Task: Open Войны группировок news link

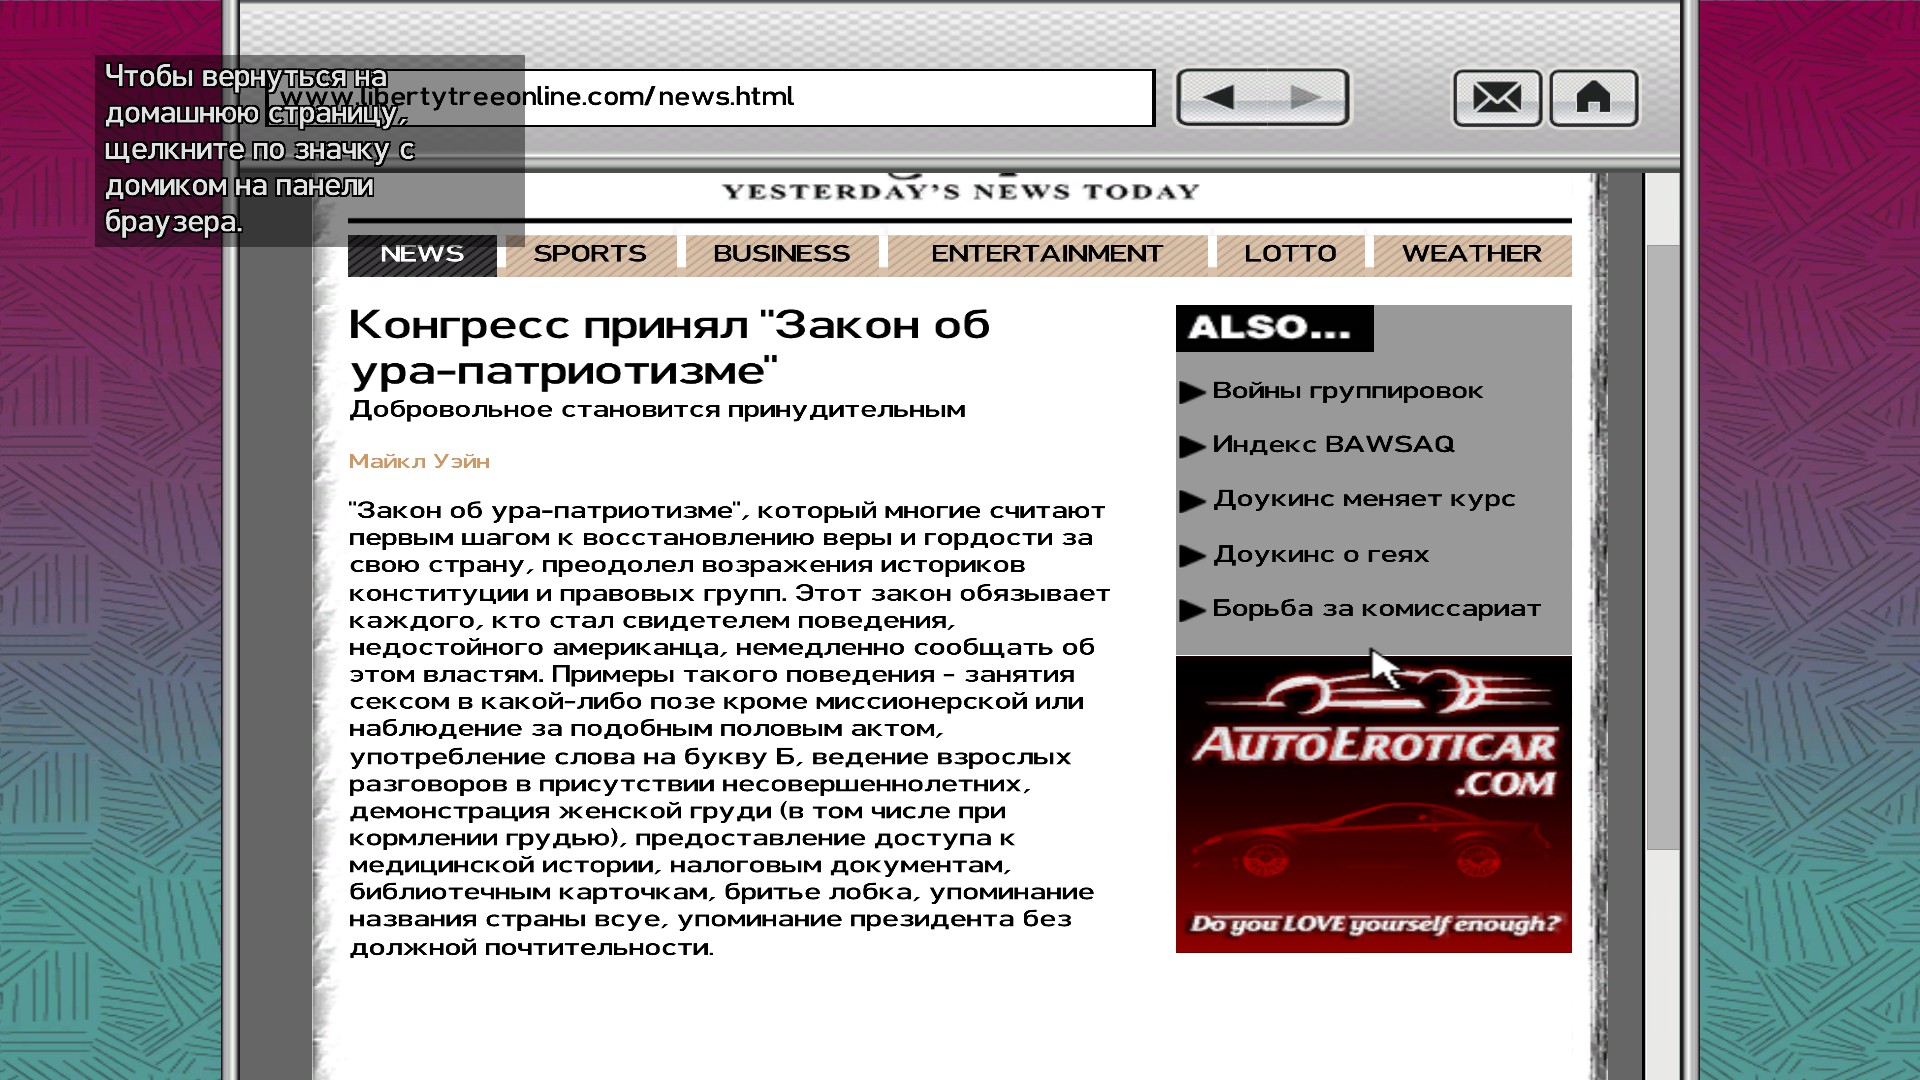Action: click(x=1347, y=391)
